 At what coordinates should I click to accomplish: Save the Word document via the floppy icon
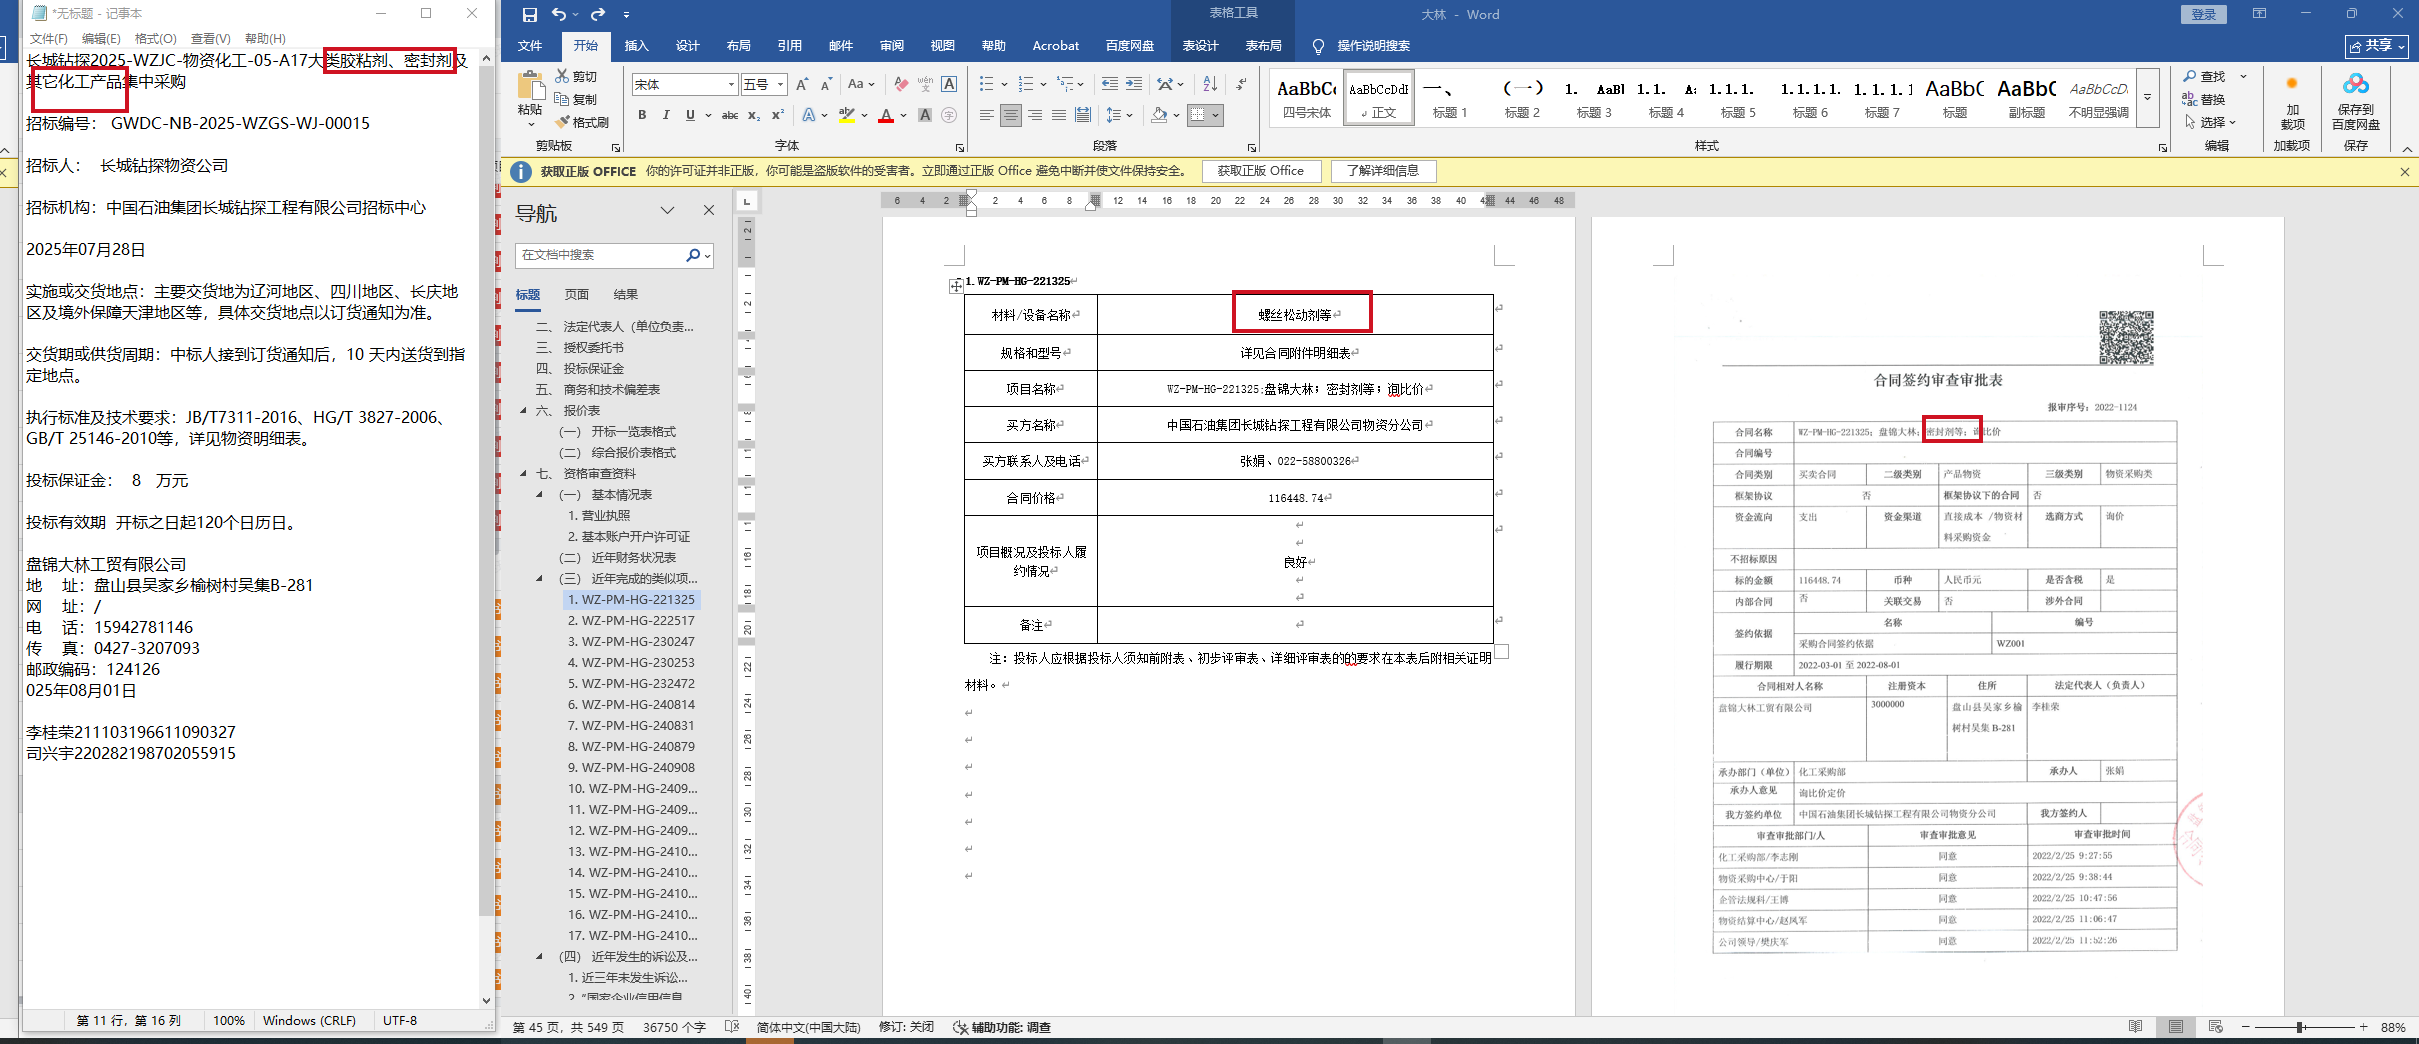pos(530,15)
